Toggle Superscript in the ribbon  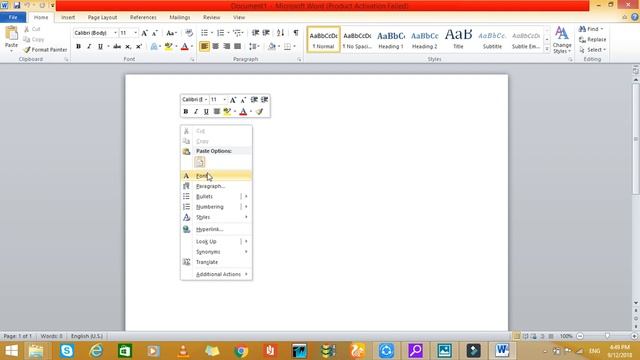coord(139,47)
